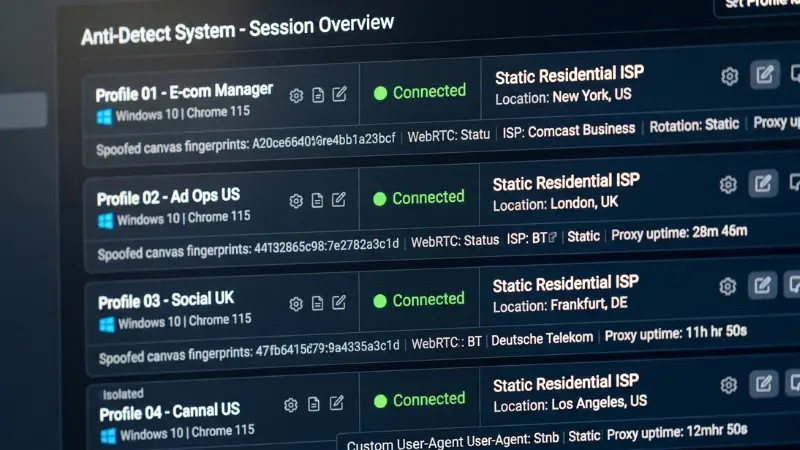The width and height of the screenshot is (800, 450).
Task: Select the highlighted item in the left sidebar
Action: (23, 110)
